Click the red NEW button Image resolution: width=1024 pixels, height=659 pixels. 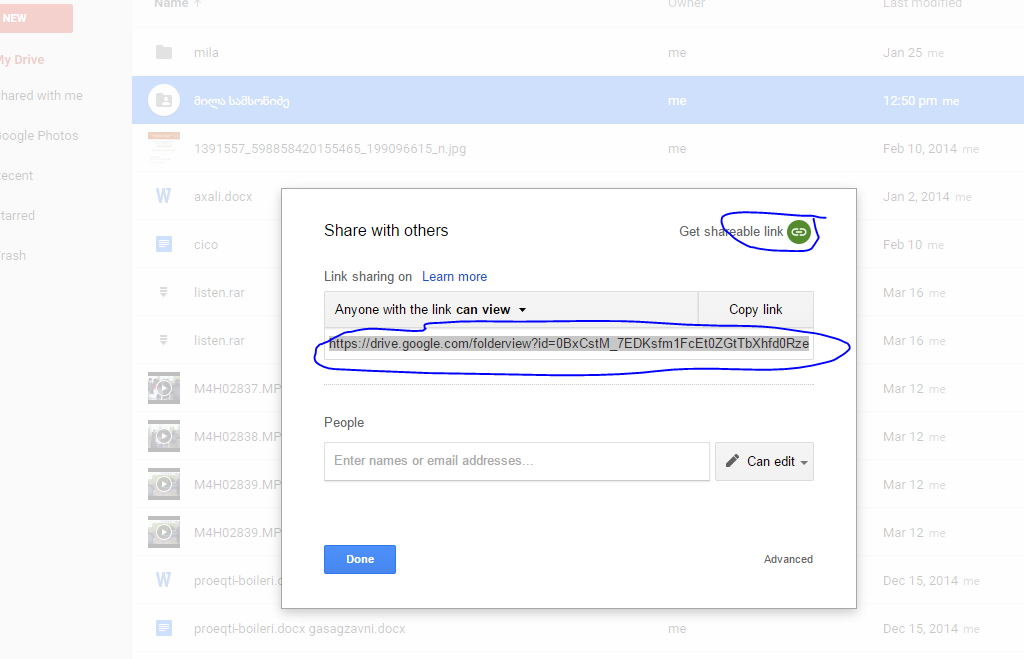(36, 18)
